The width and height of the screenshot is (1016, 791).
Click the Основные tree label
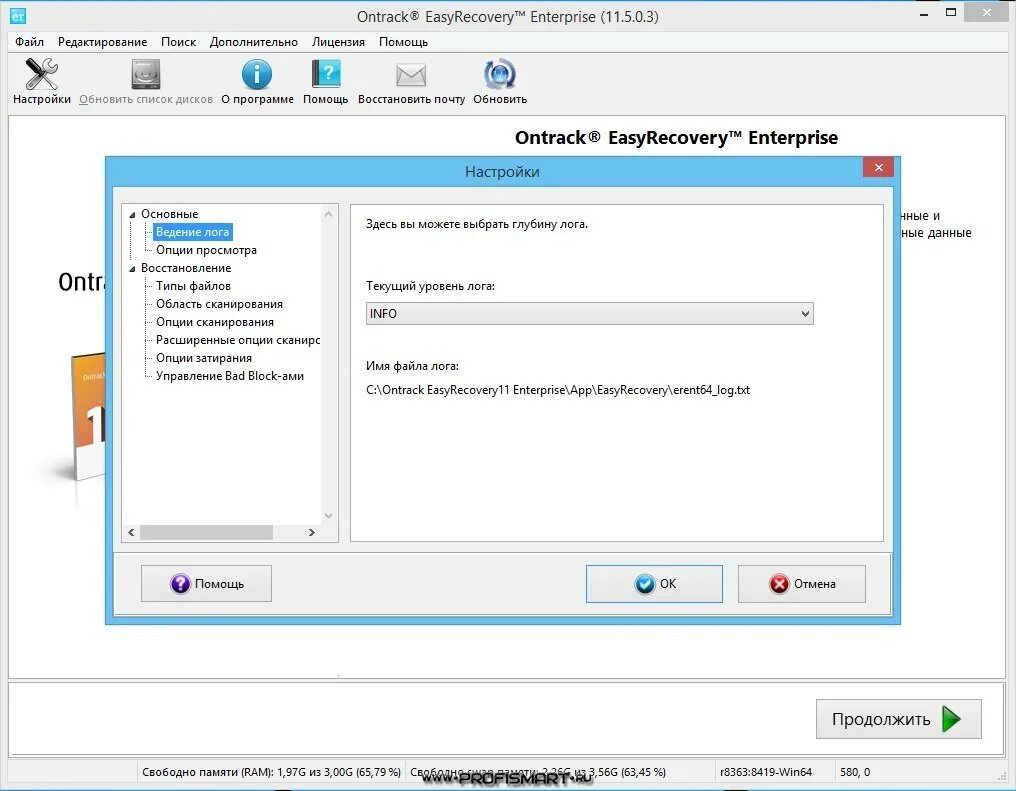tap(170, 214)
